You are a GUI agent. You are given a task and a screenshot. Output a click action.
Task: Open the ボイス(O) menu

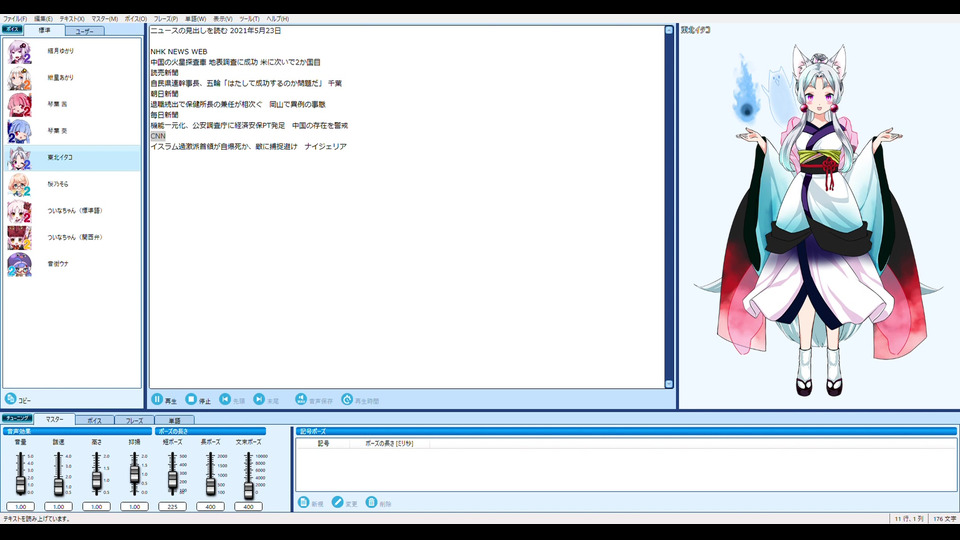(x=136, y=19)
